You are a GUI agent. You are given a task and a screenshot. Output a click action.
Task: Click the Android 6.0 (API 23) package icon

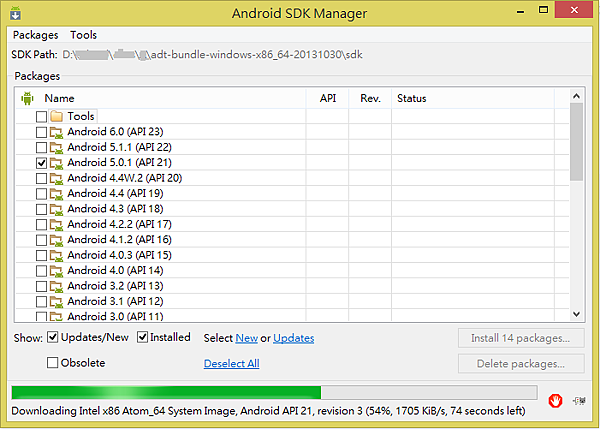point(57,132)
